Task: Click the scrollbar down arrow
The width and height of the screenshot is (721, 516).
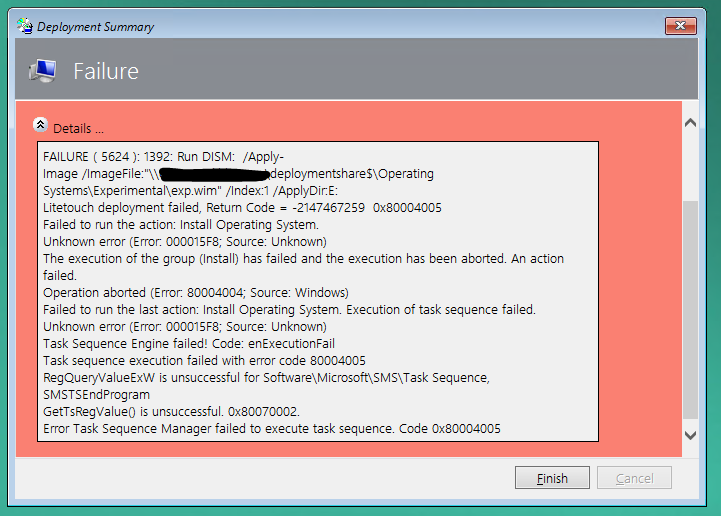Action: click(x=690, y=435)
